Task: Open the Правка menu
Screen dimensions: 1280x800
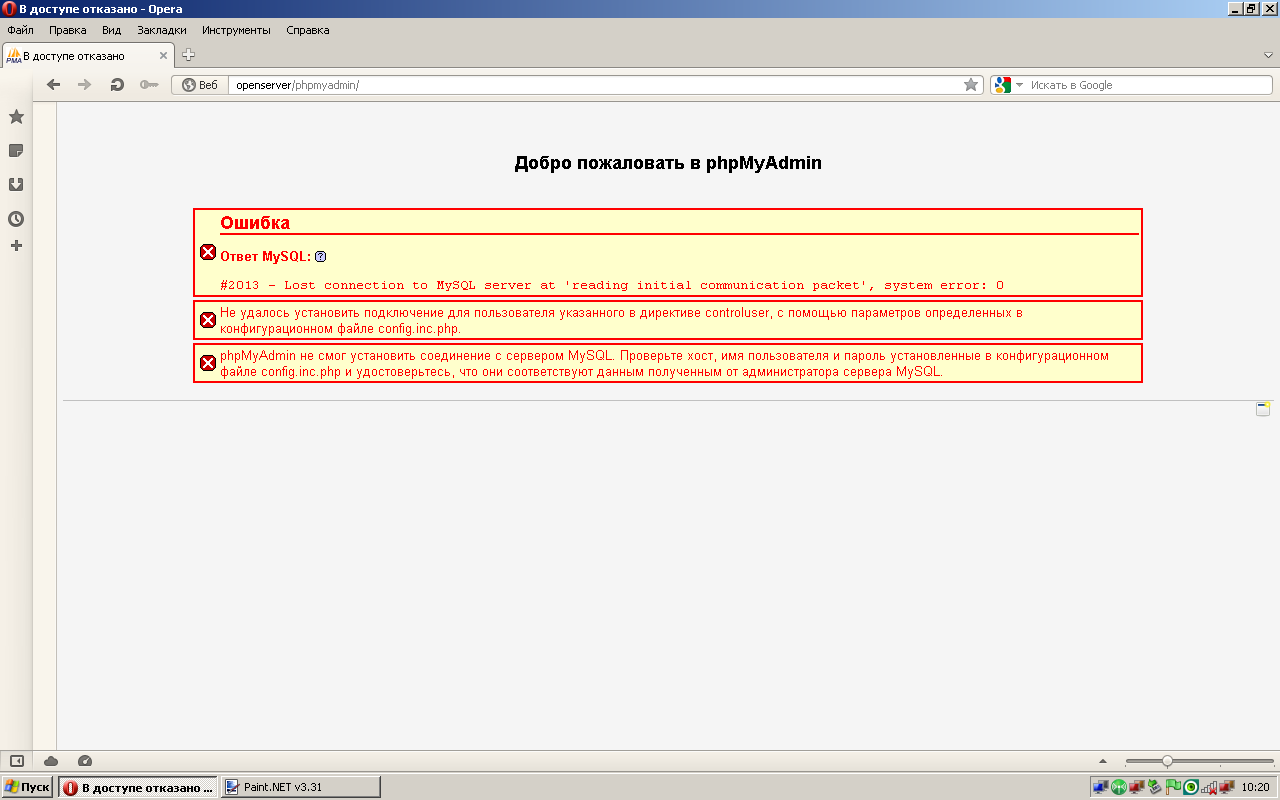Action: [x=68, y=30]
